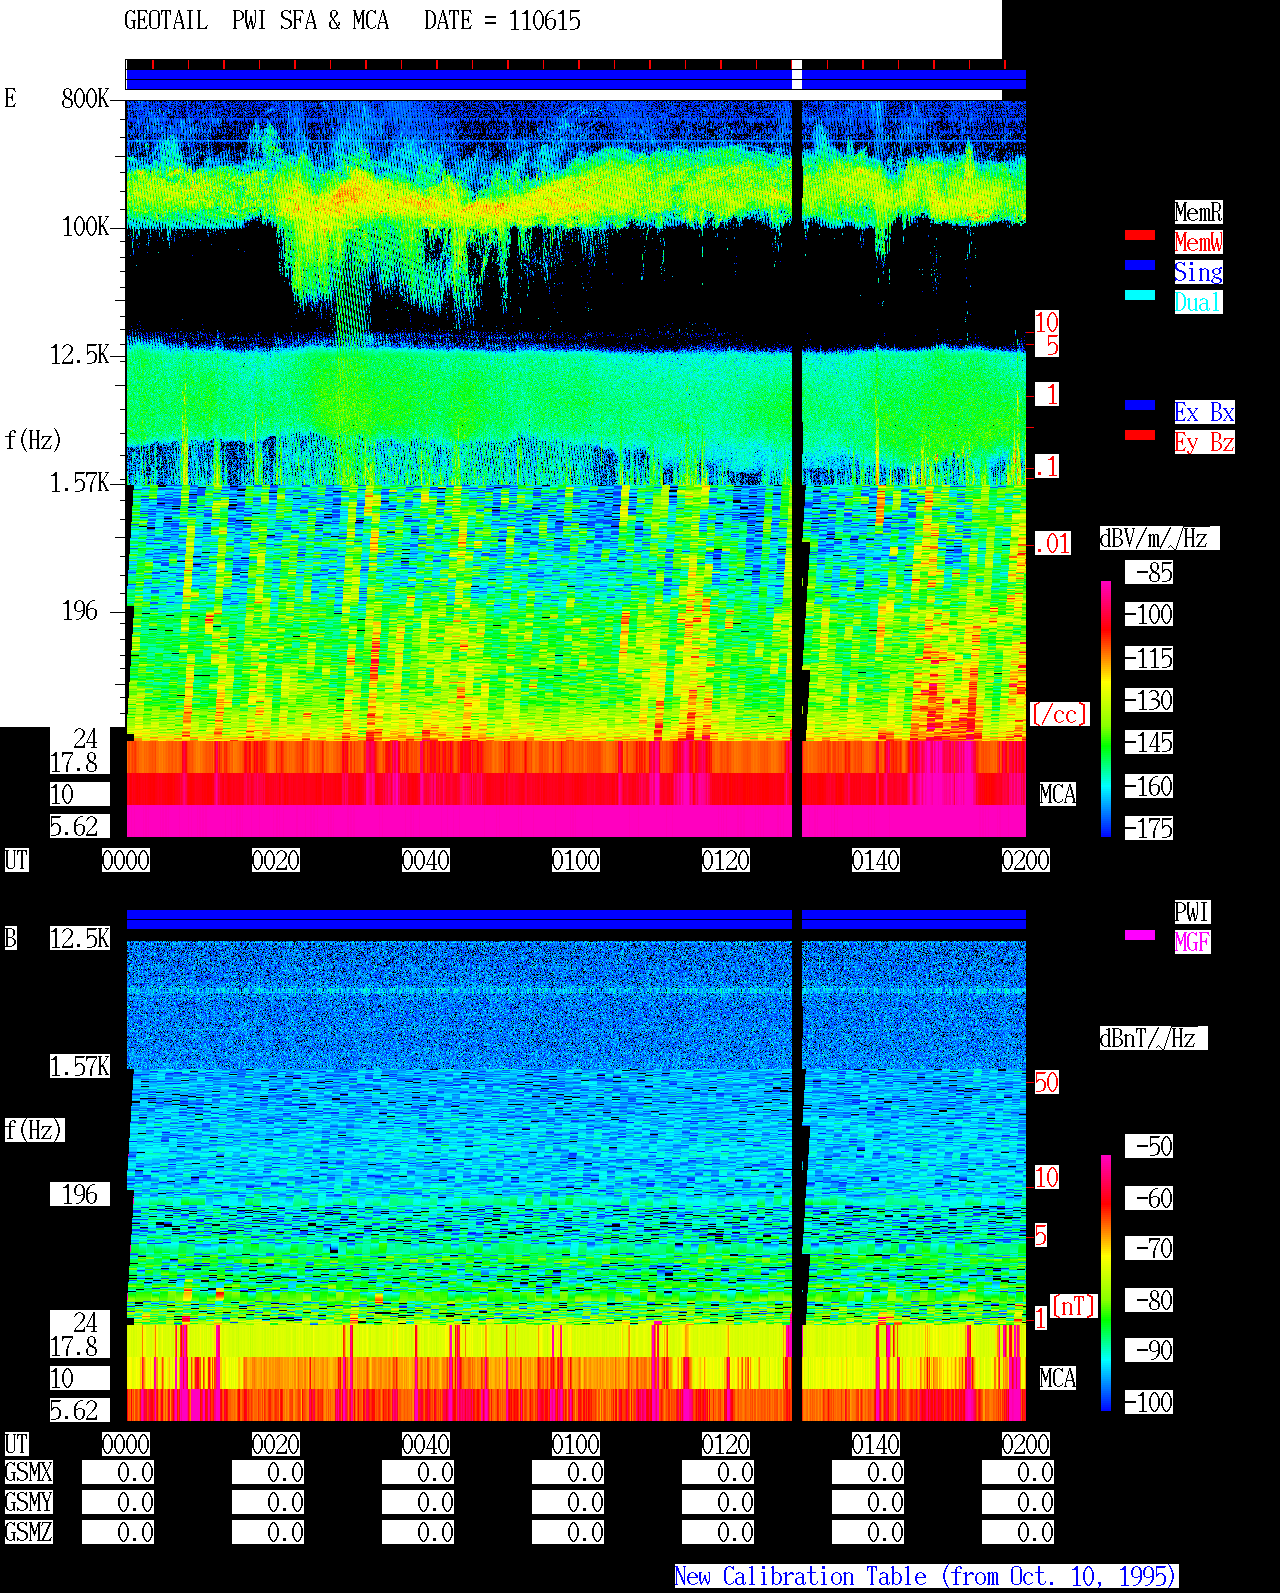Select the MemW legend label
The height and width of the screenshot is (1593, 1280).
click(1198, 242)
